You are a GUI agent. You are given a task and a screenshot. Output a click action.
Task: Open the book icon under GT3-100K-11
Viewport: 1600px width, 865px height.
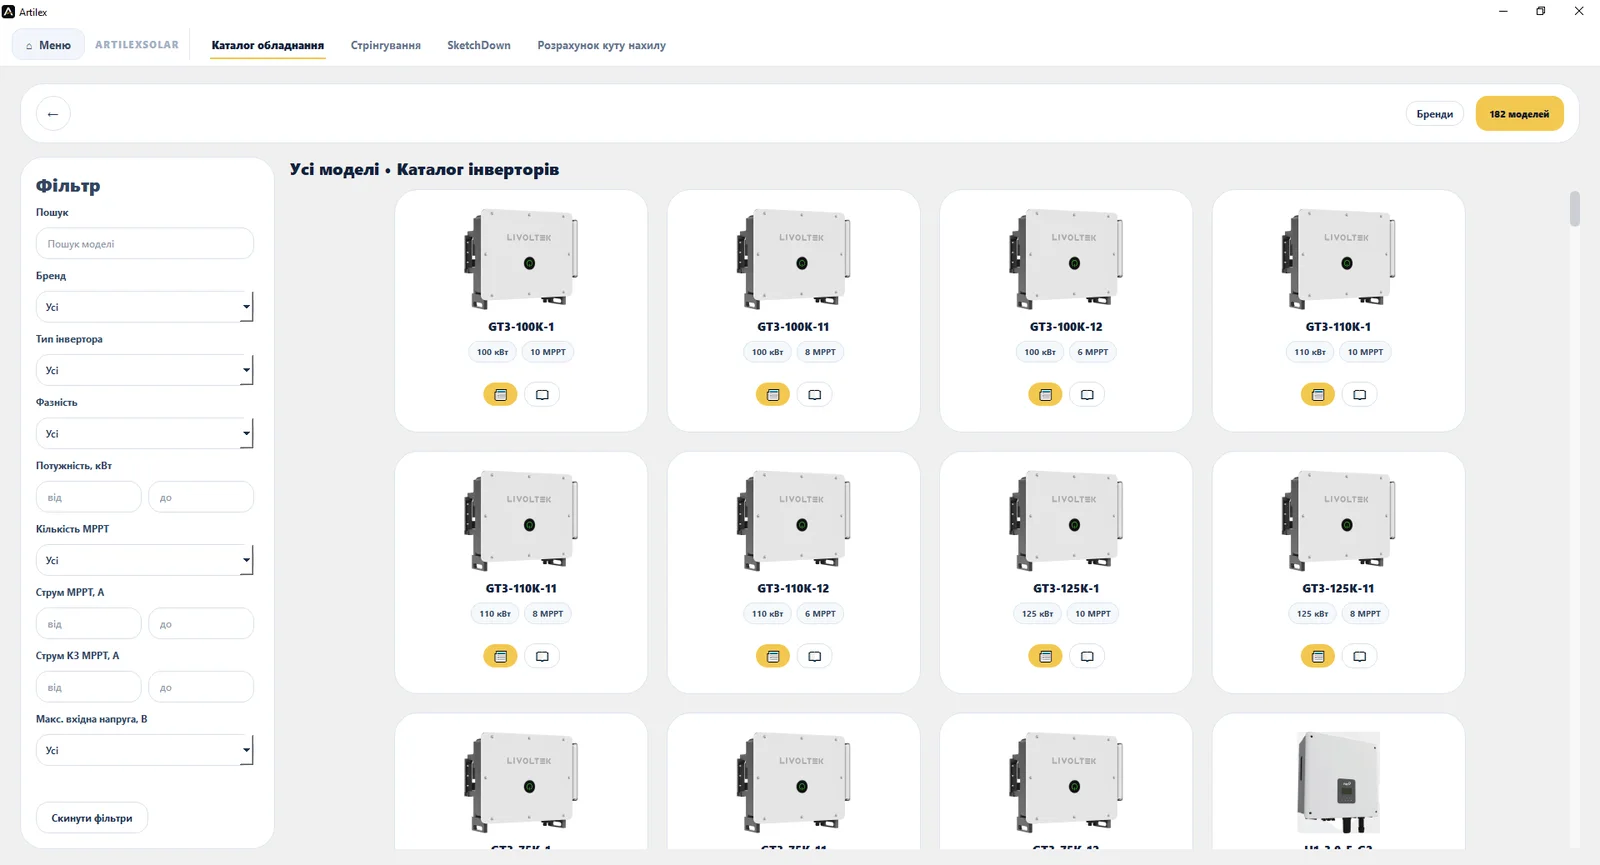(x=815, y=395)
